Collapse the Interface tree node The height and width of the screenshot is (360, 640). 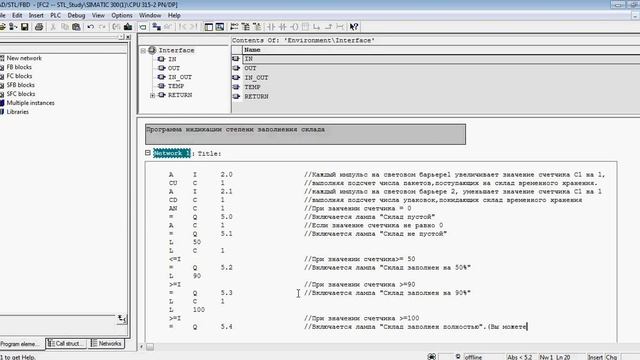tap(143, 51)
